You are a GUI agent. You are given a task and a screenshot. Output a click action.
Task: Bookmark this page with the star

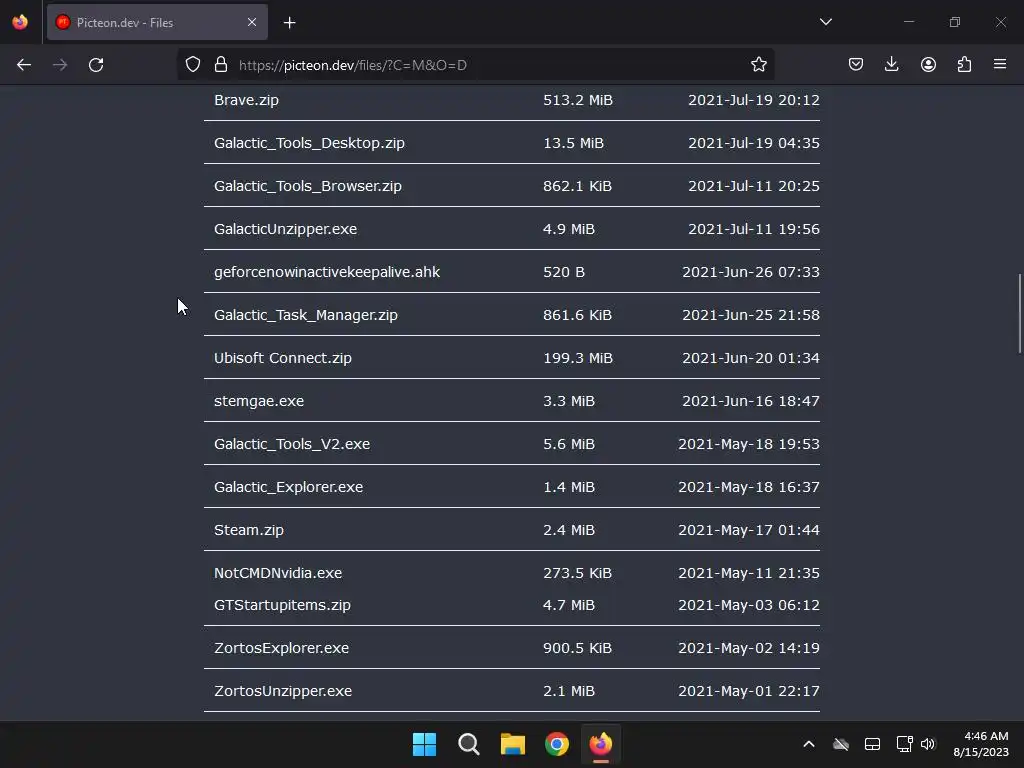758,65
